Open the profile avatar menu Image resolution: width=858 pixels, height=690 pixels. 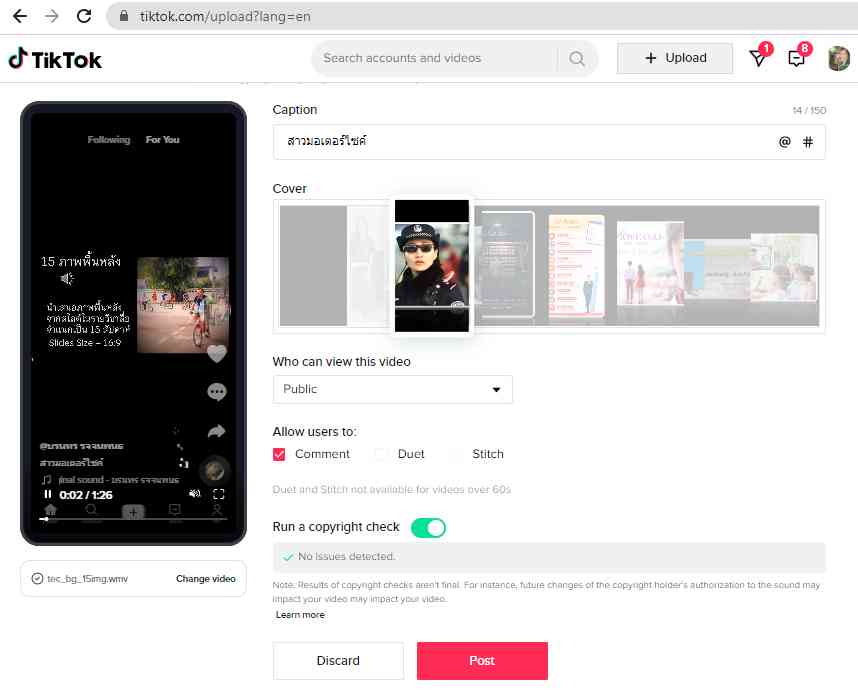click(838, 59)
